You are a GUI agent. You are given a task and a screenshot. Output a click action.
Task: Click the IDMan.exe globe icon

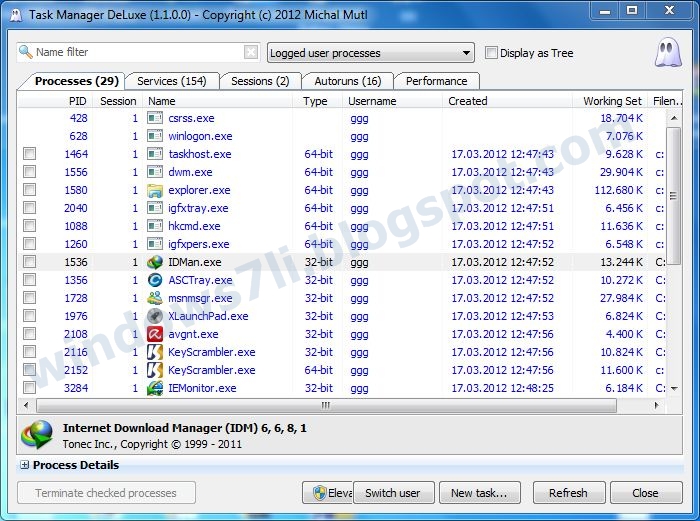click(155, 262)
